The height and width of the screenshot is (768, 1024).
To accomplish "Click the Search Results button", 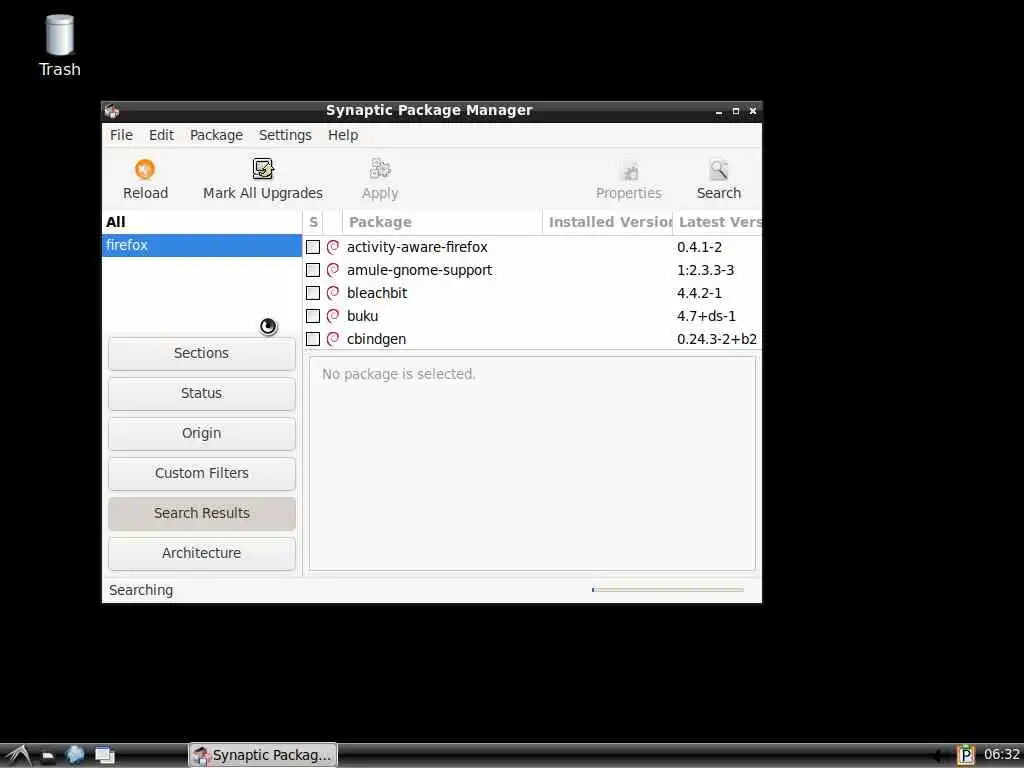I will coord(202,513).
